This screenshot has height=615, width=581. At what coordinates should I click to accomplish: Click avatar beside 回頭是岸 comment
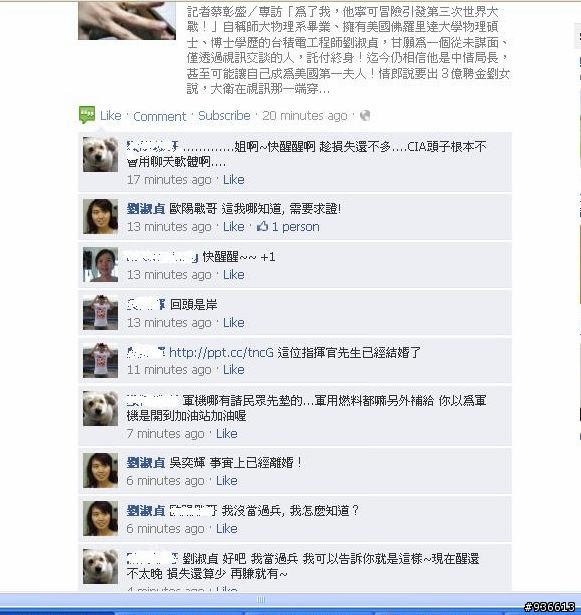pyautogui.click(x=100, y=313)
